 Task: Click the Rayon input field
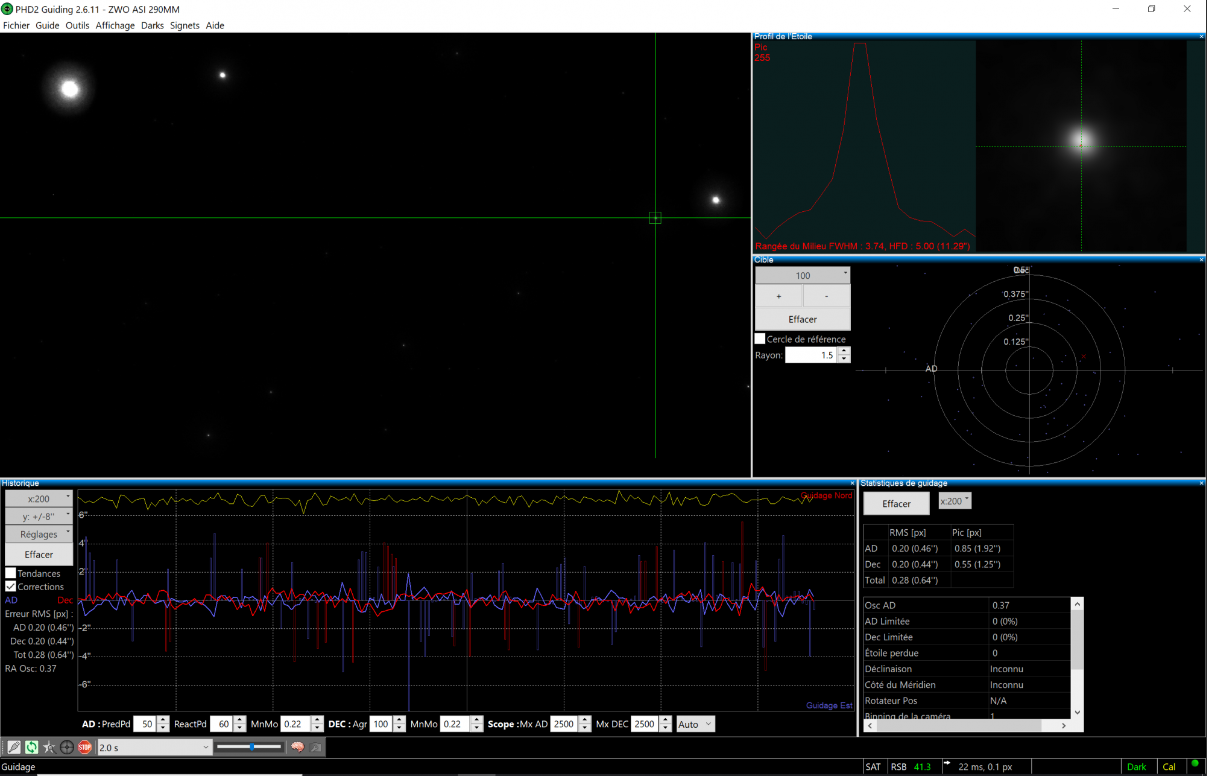(811, 355)
